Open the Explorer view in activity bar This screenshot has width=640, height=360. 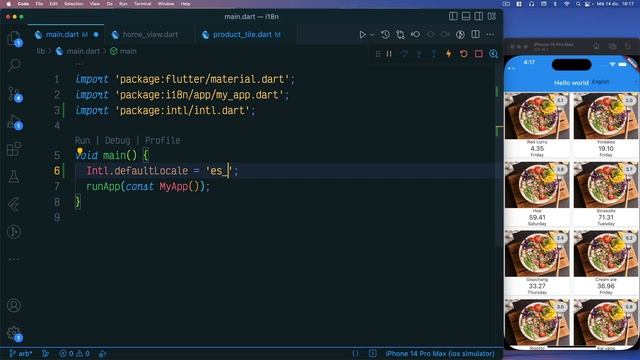click(14, 38)
